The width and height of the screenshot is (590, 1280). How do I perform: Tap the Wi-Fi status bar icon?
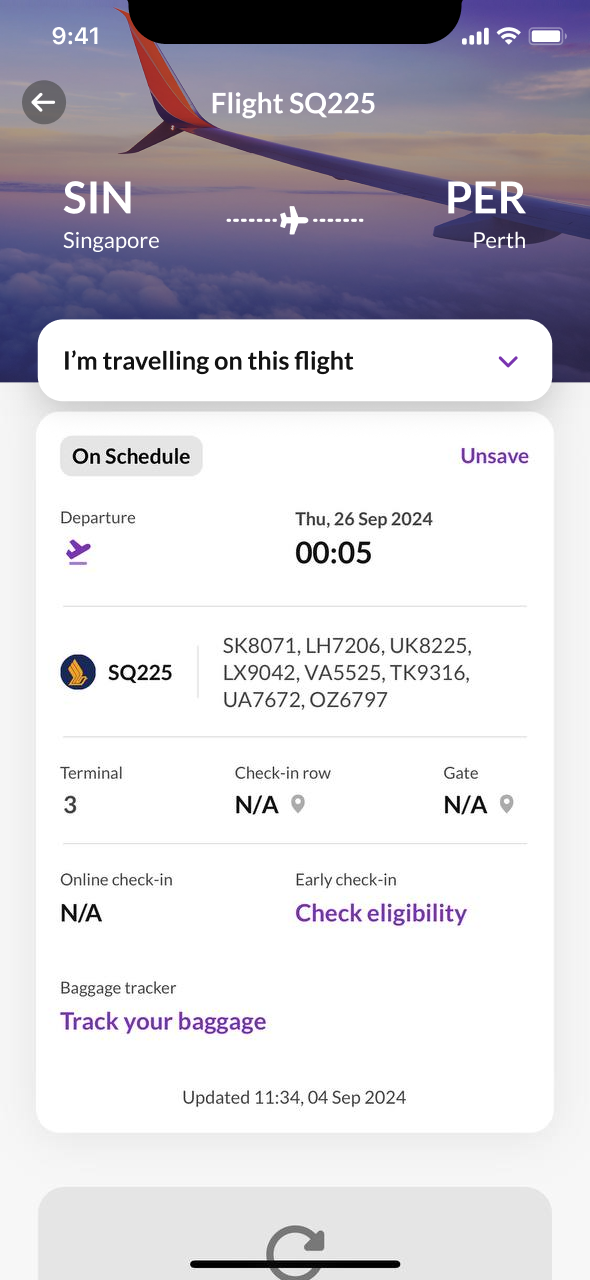(x=509, y=36)
